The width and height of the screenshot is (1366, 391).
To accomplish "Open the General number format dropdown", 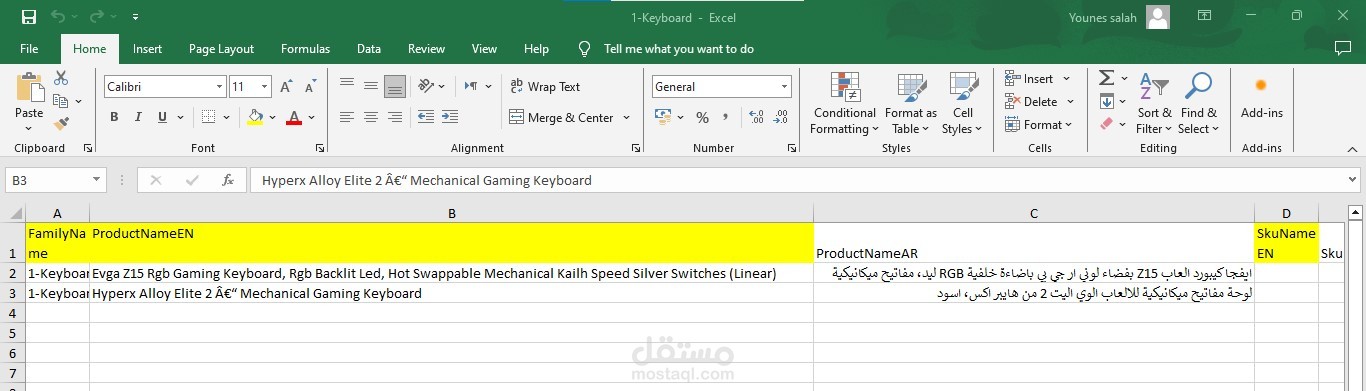I will coord(784,87).
